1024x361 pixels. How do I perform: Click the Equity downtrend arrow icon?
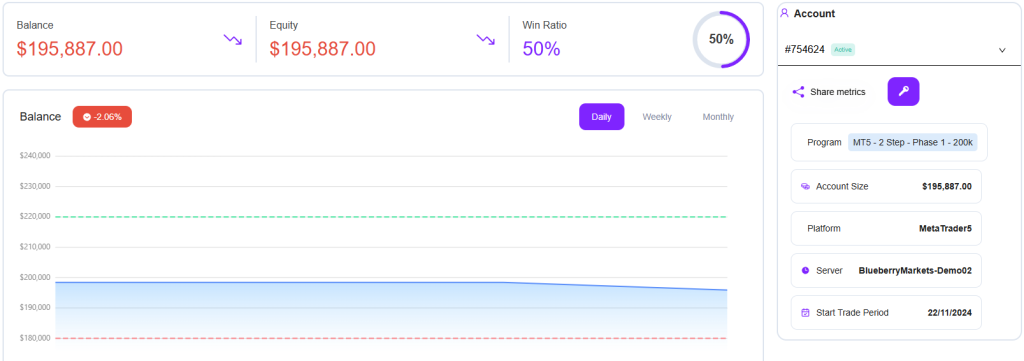pyautogui.click(x=485, y=40)
